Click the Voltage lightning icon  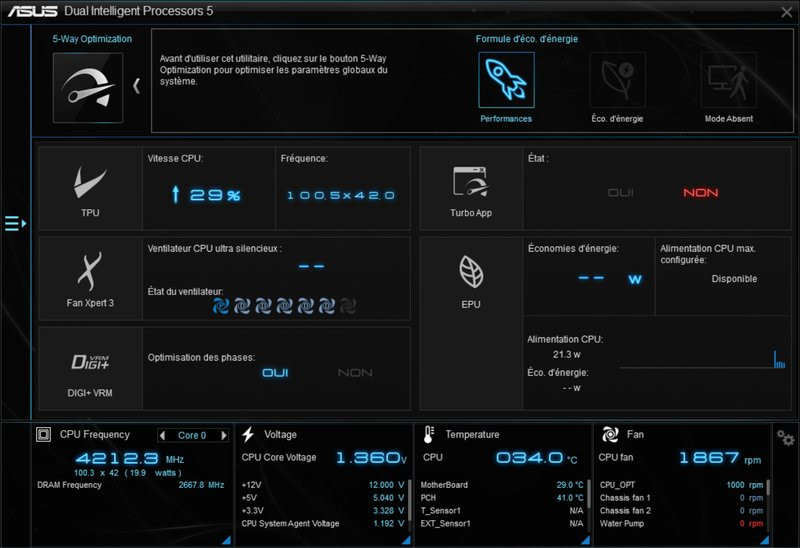pos(248,434)
